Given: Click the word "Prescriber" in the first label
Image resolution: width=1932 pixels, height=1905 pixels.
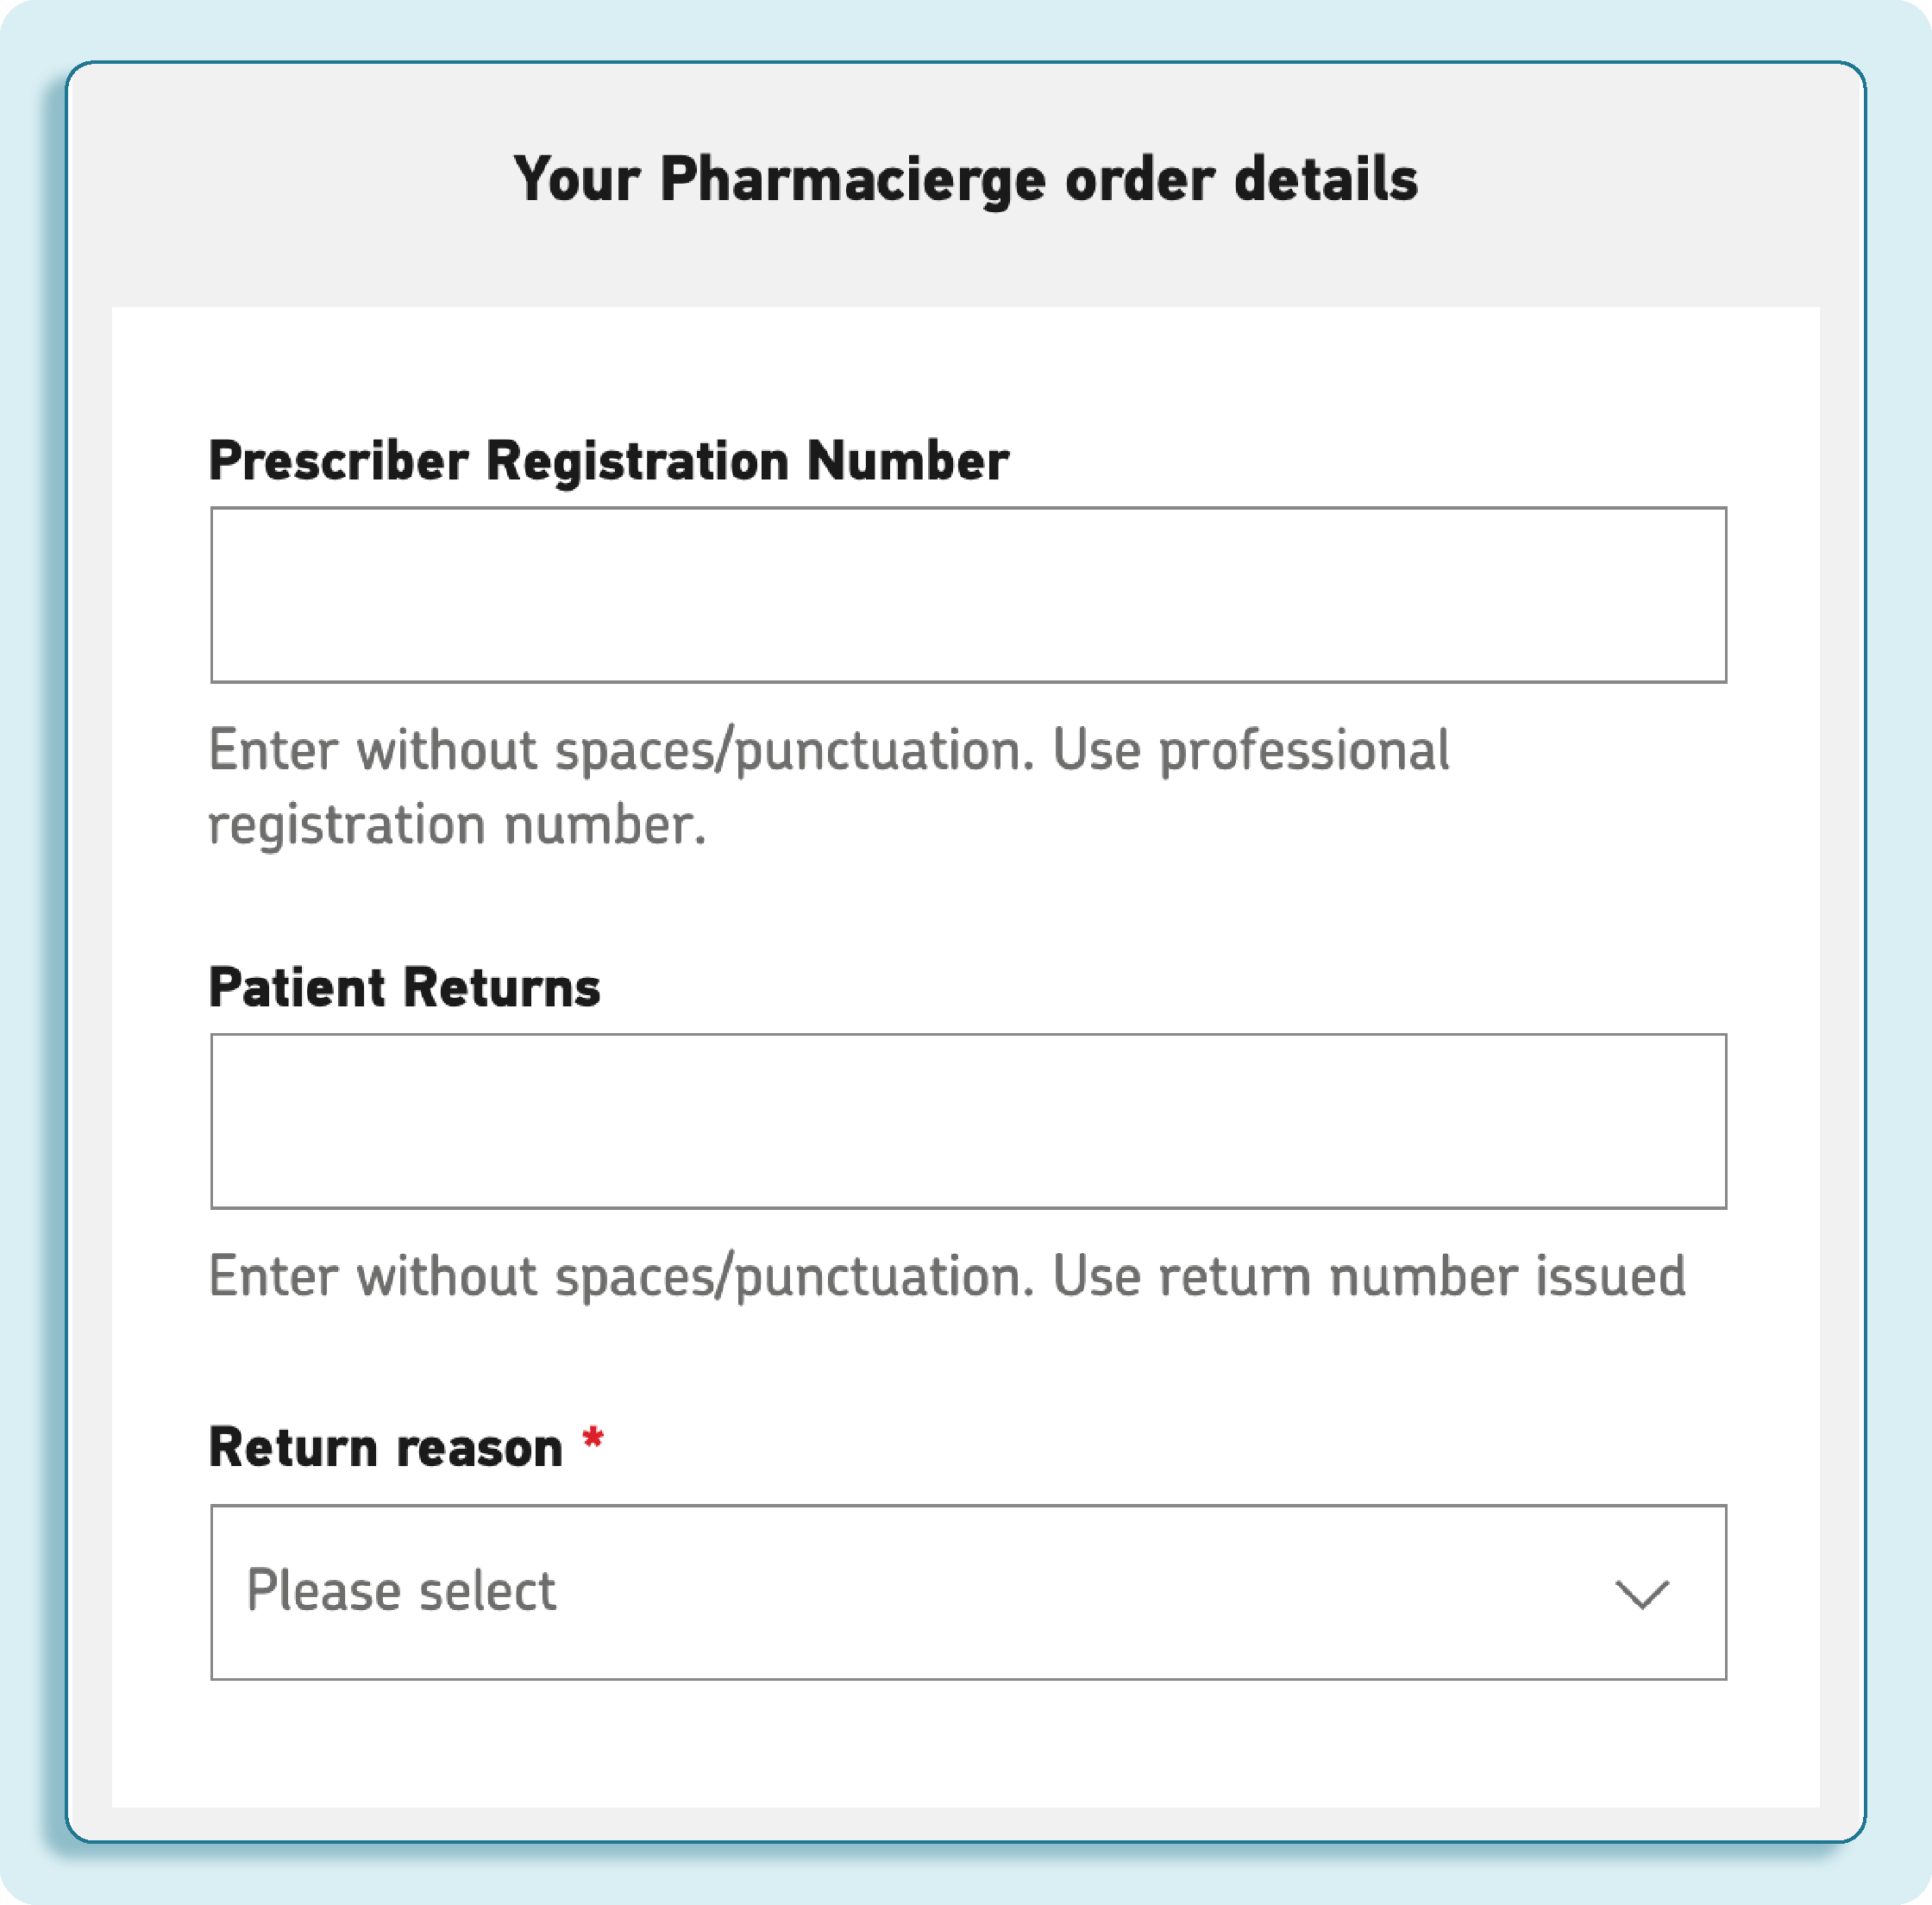Looking at the screenshot, I should [x=338, y=461].
